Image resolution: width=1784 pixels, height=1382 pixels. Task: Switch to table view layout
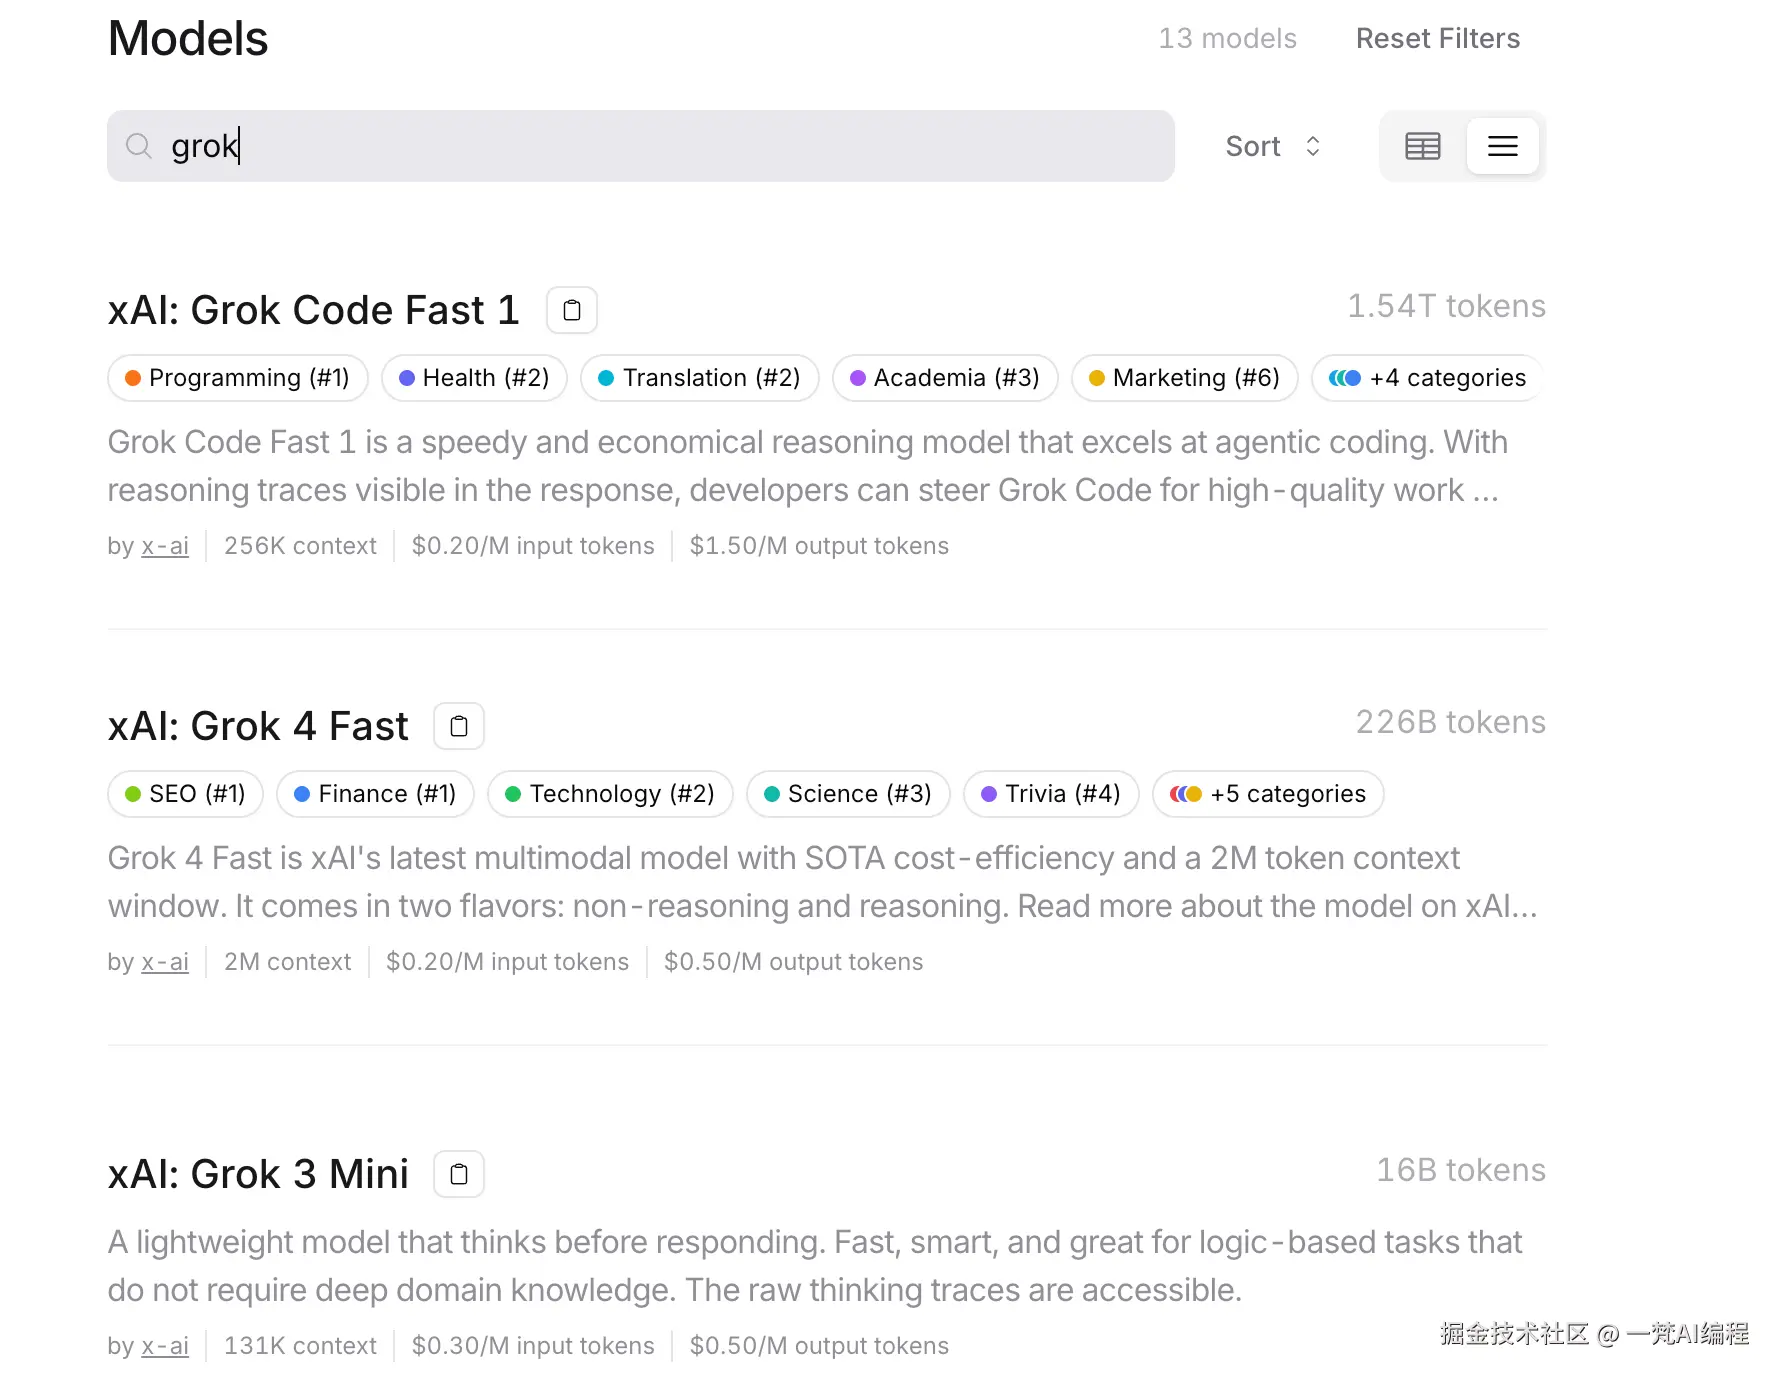(x=1422, y=146)
